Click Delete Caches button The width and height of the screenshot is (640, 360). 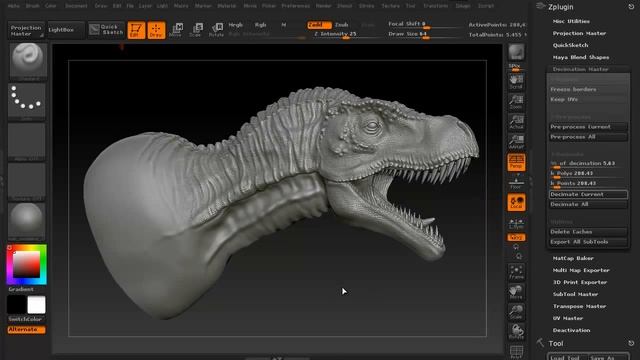[x=588, y=232]
